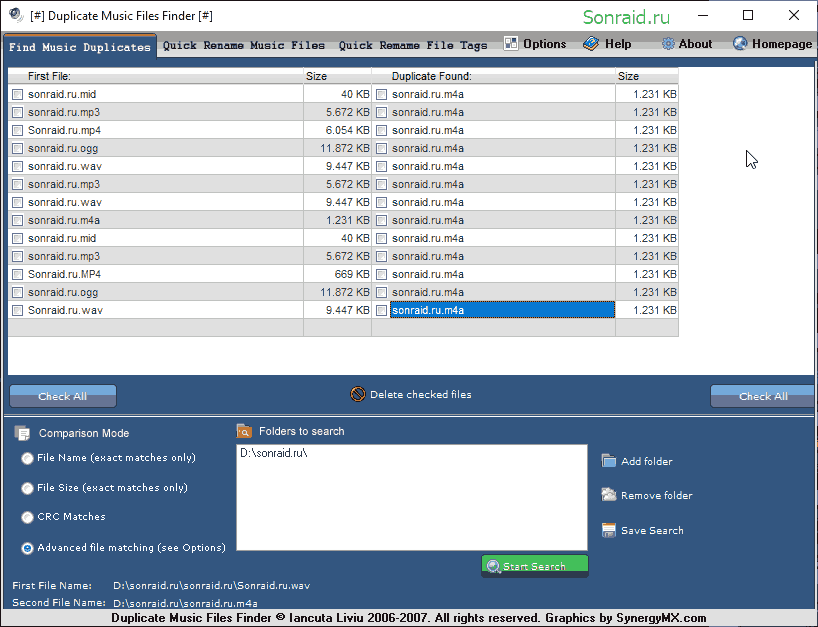Click the Remove folder icon

pyautogui.click(x=609, y=495)
